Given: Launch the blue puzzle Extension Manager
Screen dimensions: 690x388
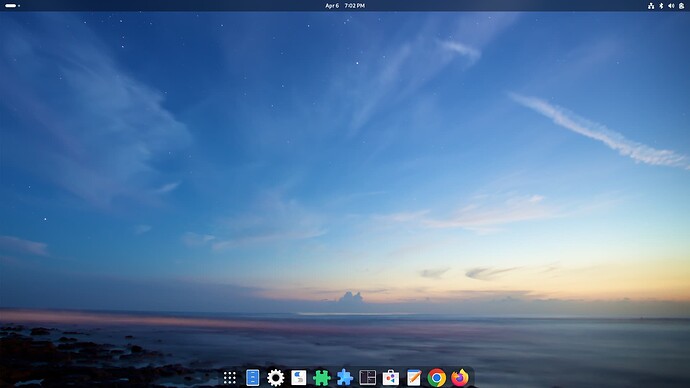Looking at the screenshot, I should [345, 377].
